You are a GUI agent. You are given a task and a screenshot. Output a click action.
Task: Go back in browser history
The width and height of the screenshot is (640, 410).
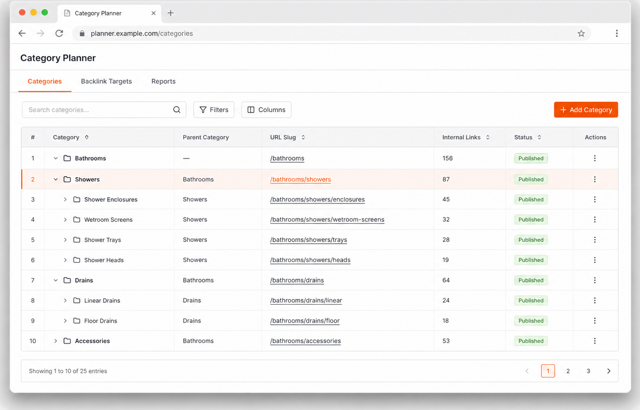[22, 33]
